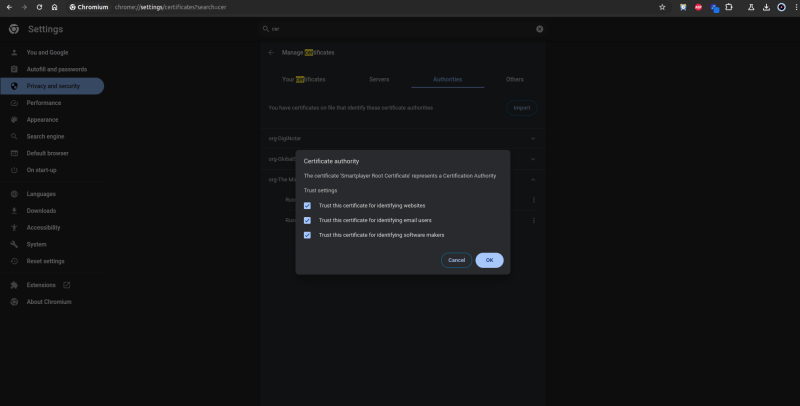Select Privacy and security in sidebar
800x406 pixels.
pos(52,86)
